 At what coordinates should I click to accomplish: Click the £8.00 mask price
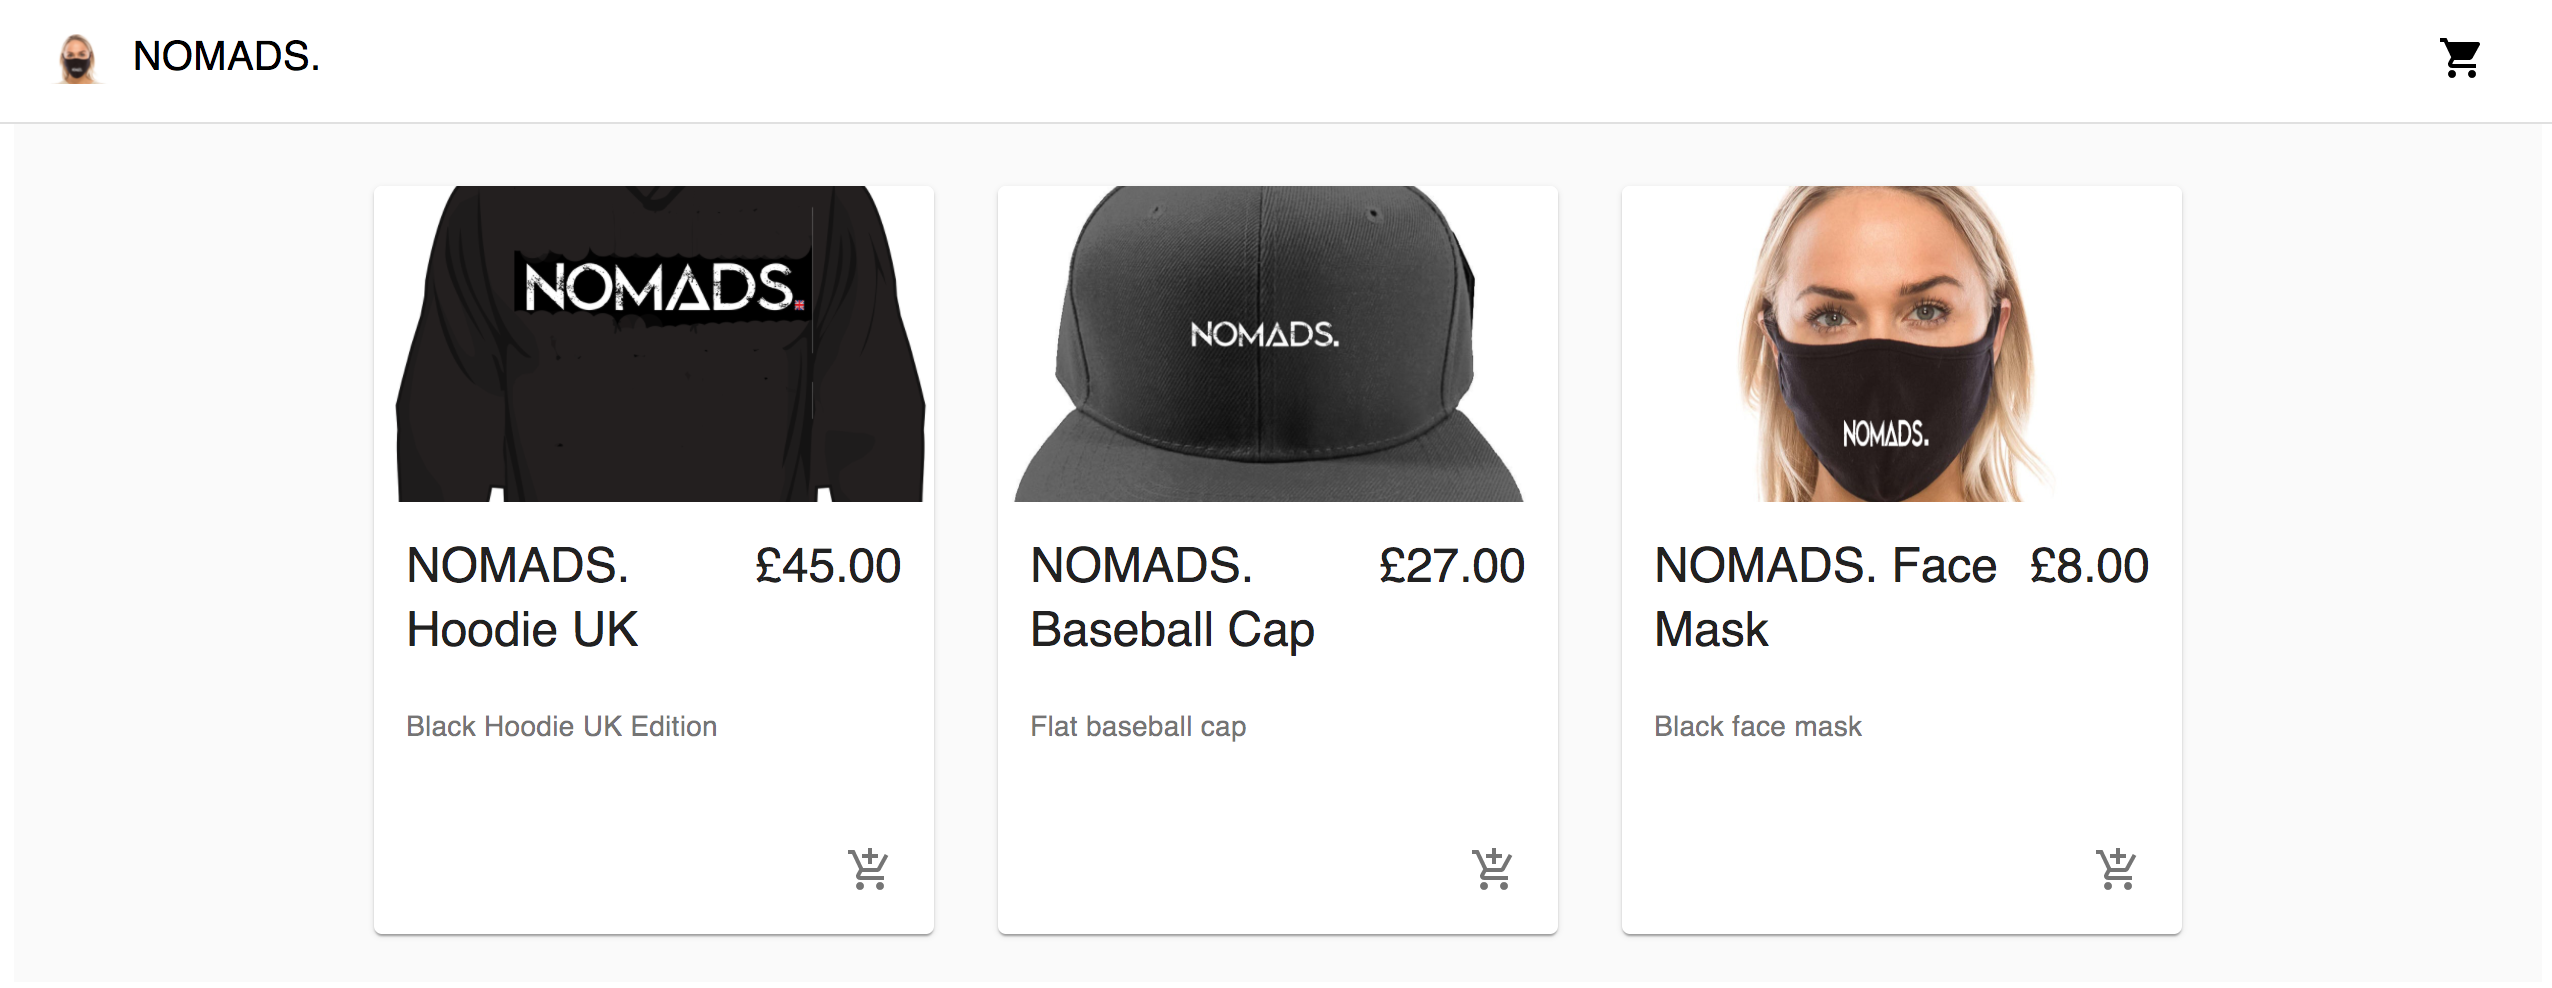pos(2089,566)
